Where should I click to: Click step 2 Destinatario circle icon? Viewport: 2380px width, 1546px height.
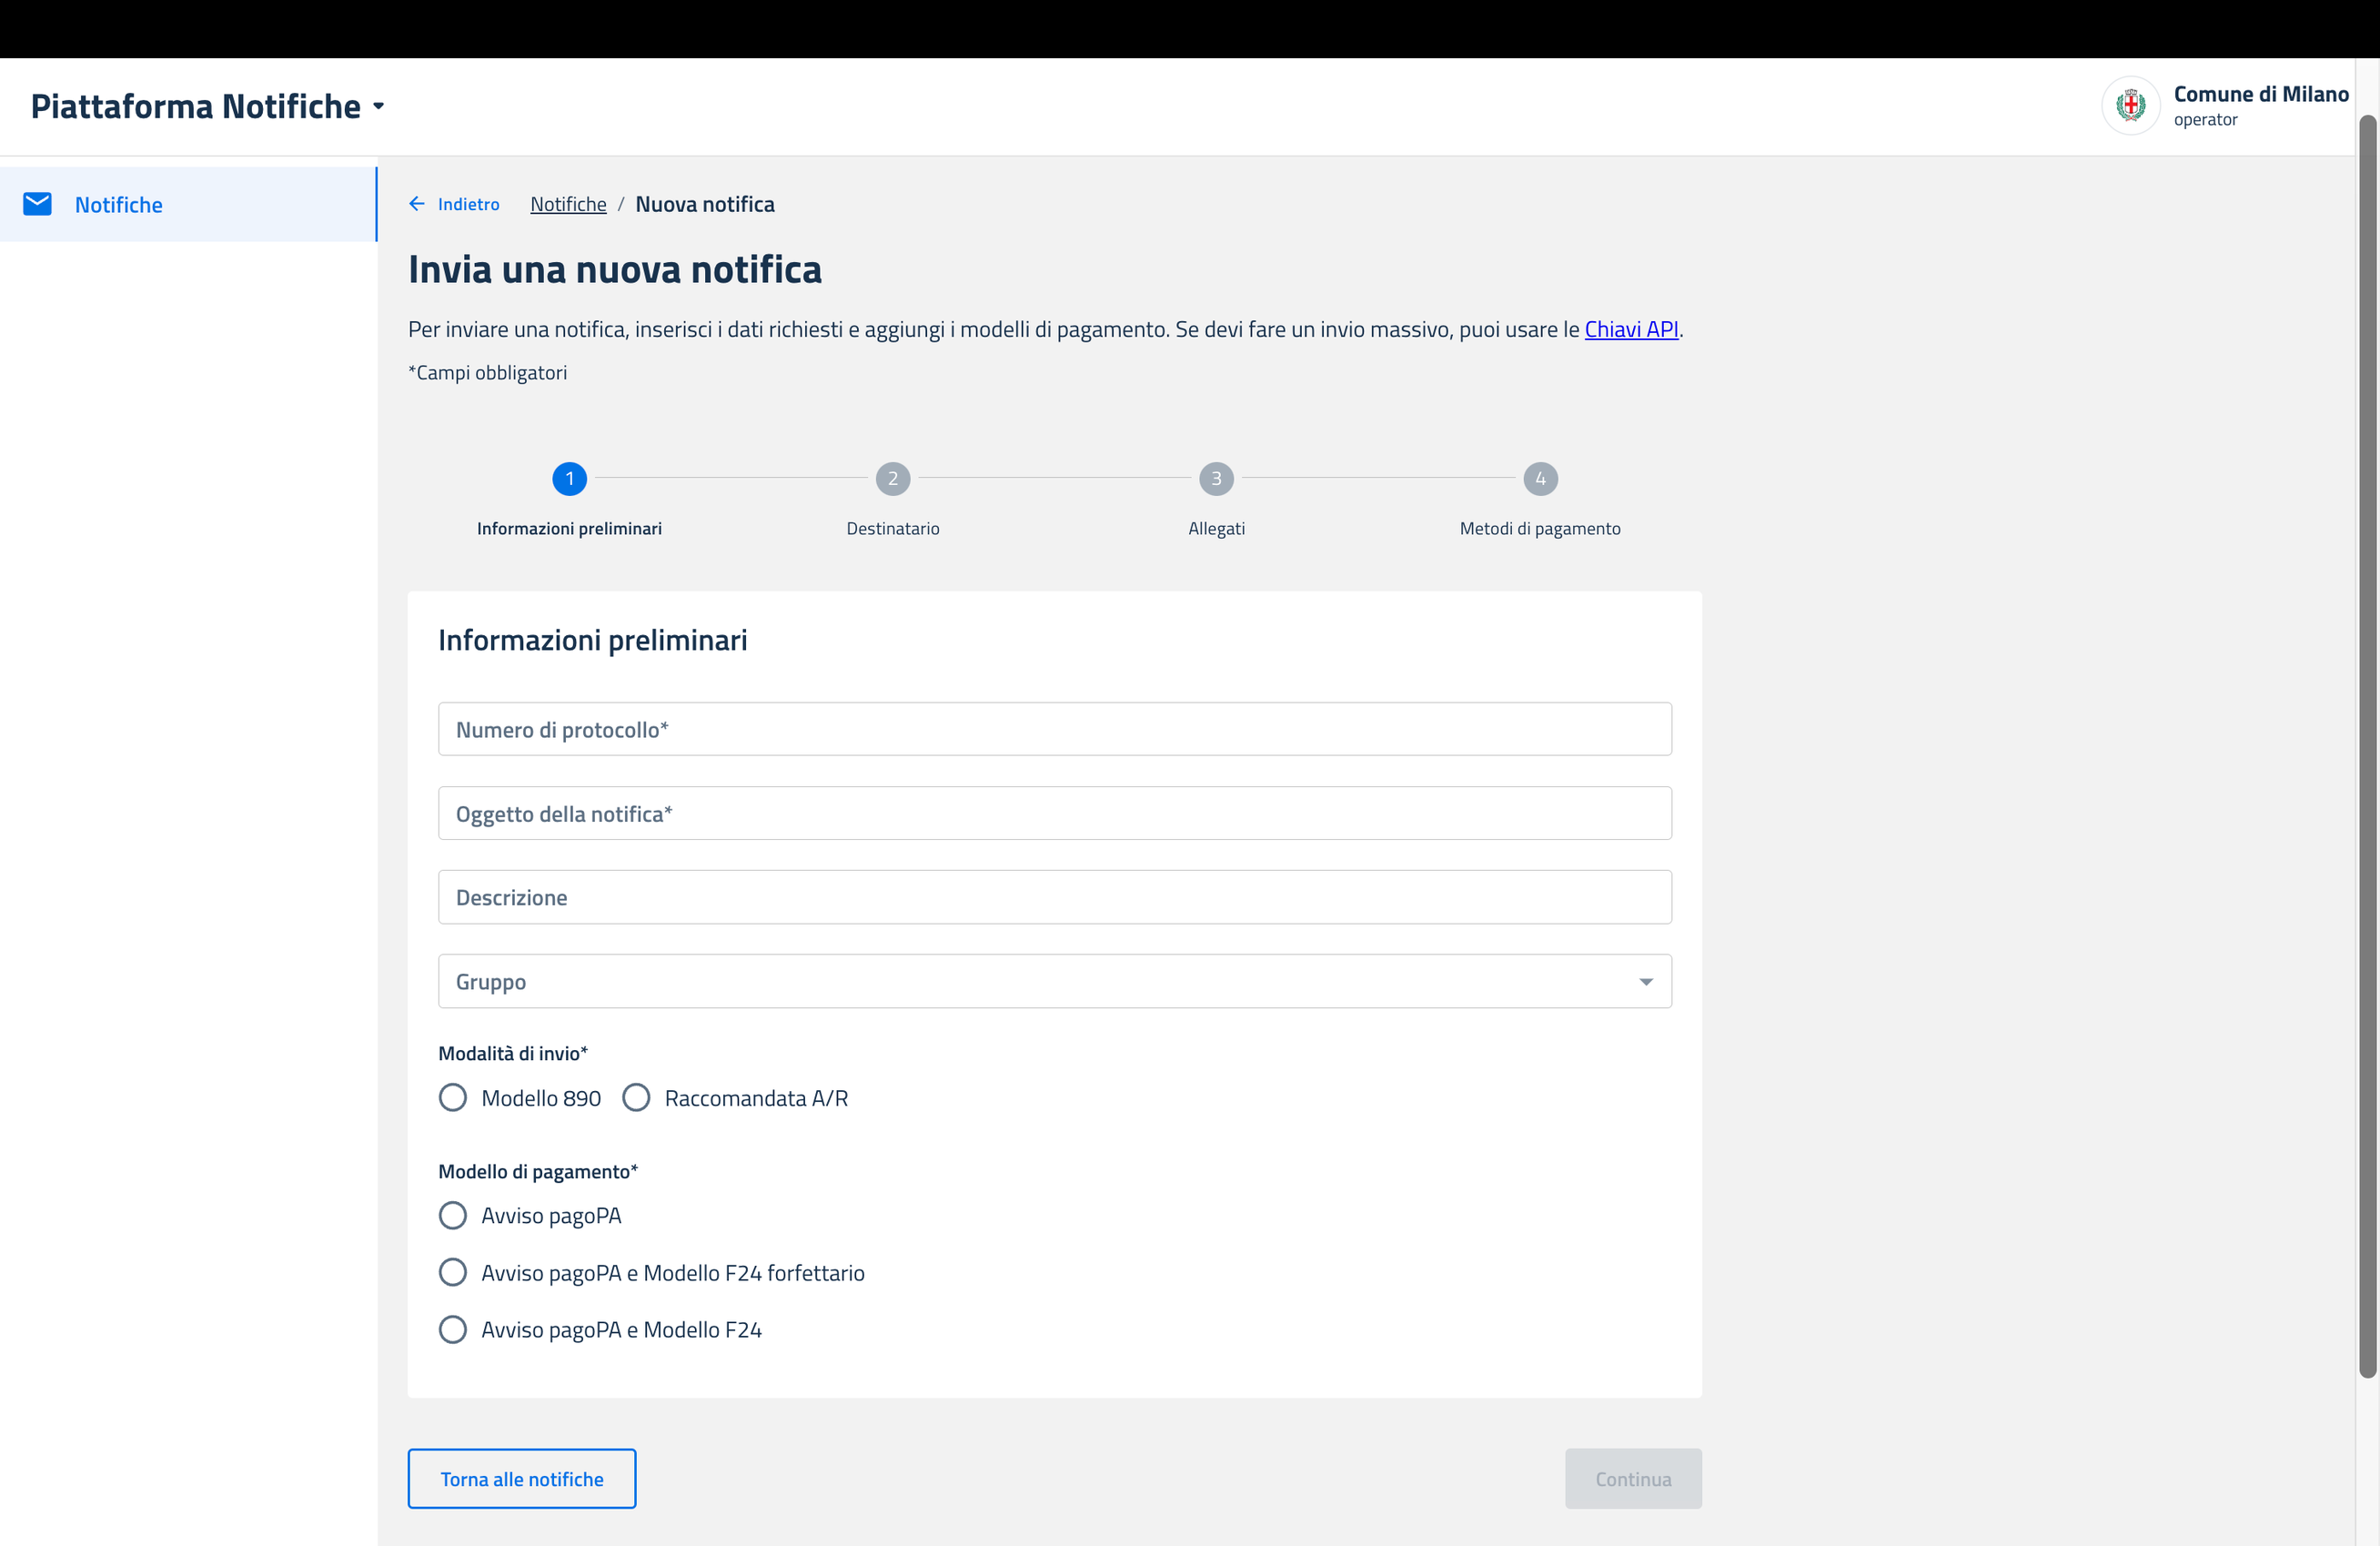(x=892, y=479)
